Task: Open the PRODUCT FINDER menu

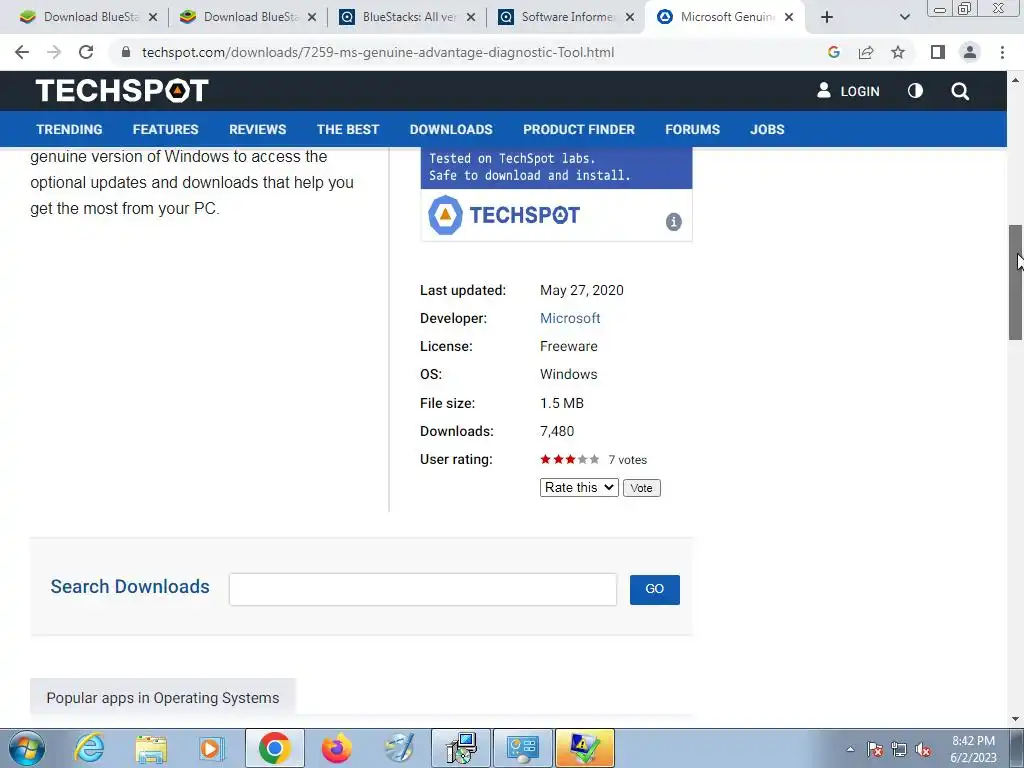Action: [x=579, y=129]
